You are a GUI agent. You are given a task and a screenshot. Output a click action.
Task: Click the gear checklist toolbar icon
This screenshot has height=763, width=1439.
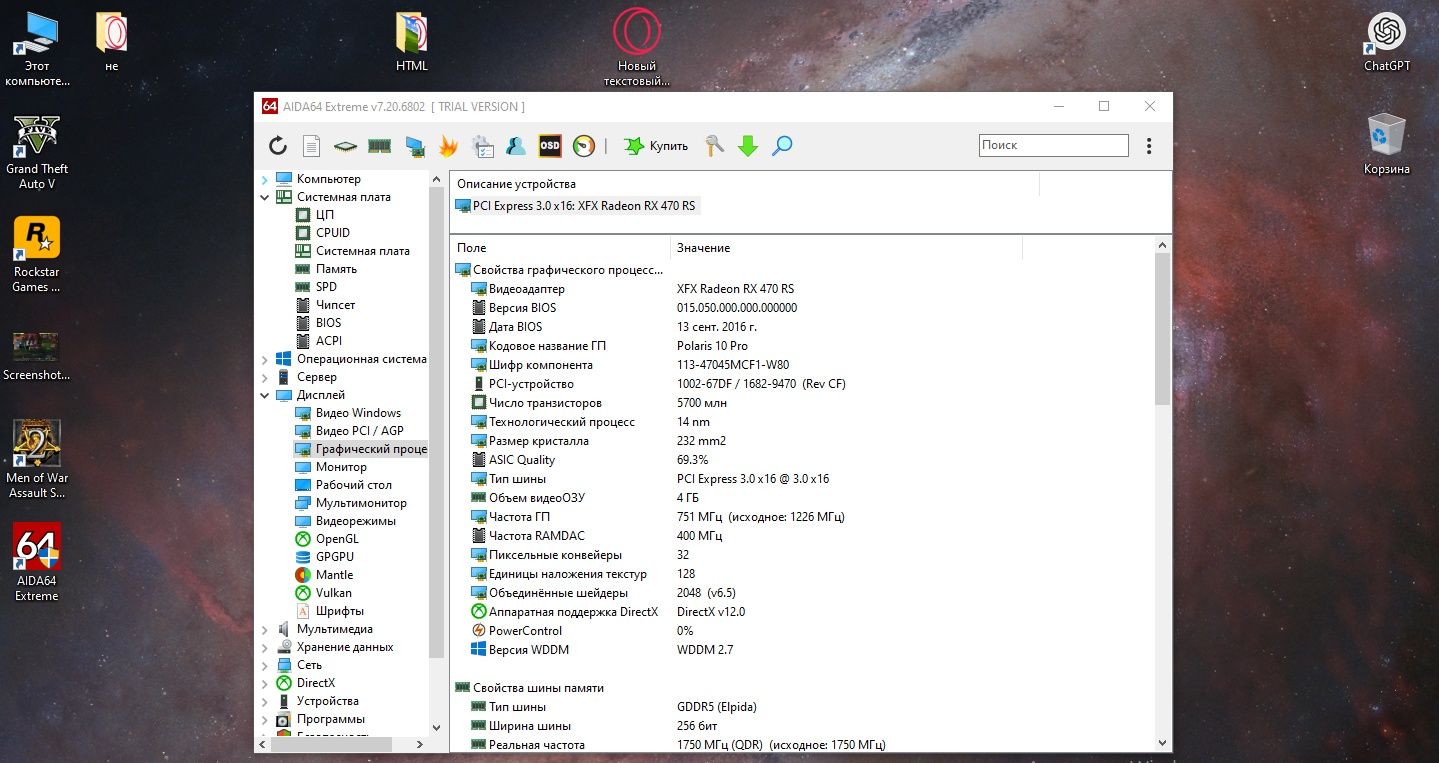point(482,146)
